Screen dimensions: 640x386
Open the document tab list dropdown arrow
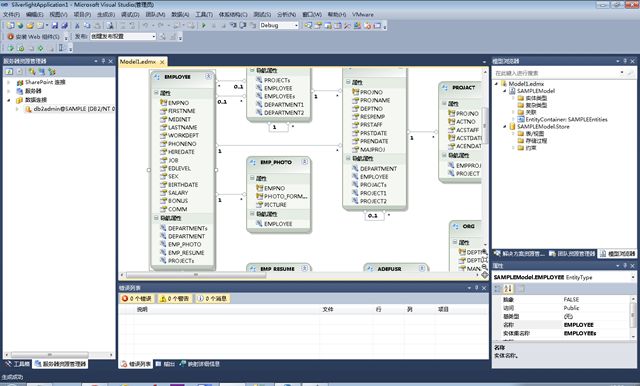484,62
